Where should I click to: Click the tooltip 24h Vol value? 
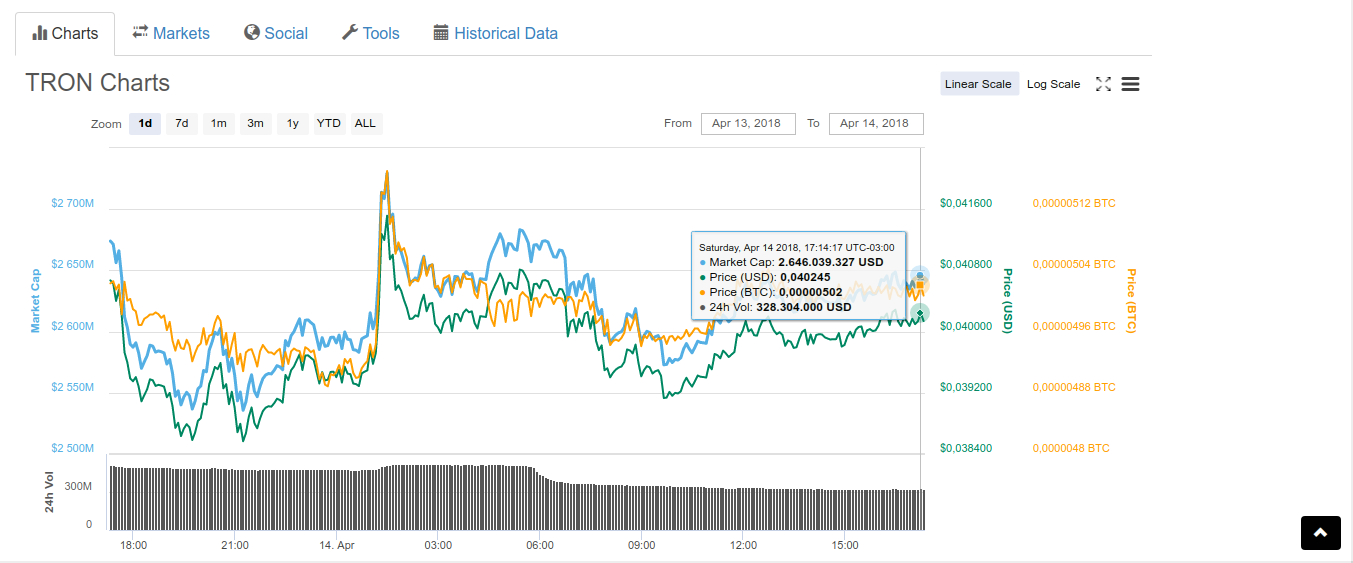point(804,307)
